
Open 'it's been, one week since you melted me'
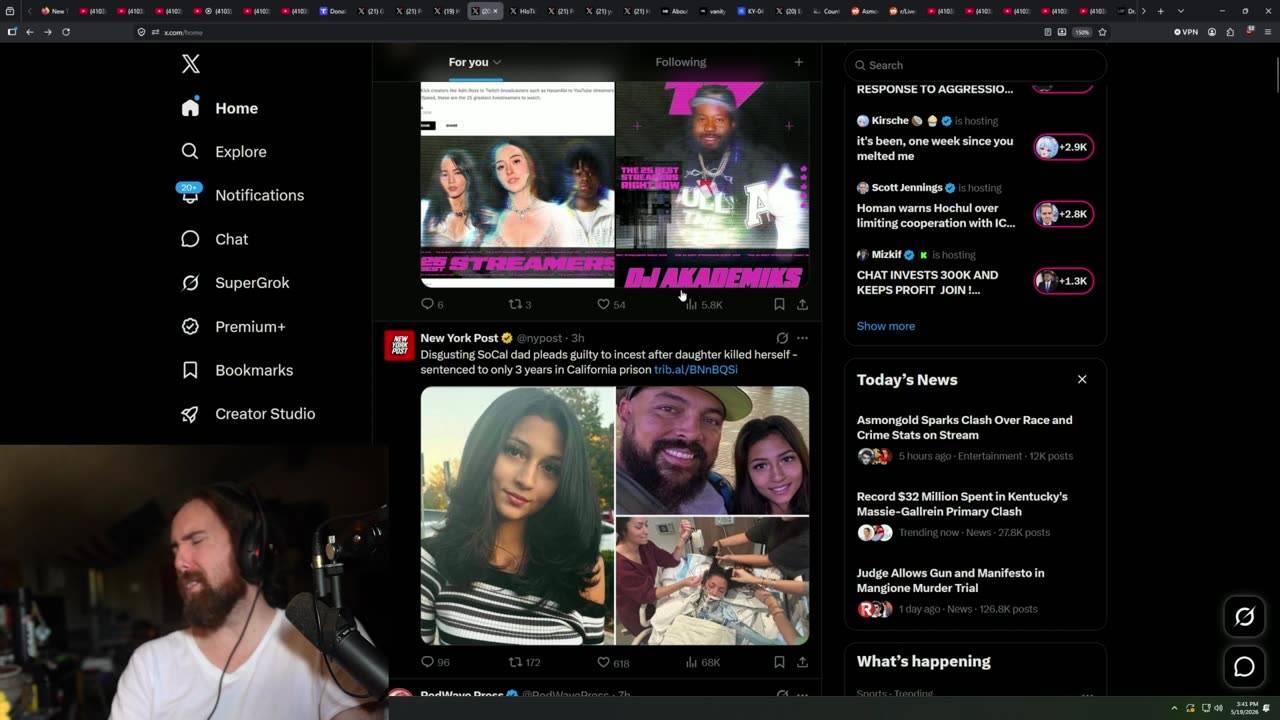(x=935, y=148)
